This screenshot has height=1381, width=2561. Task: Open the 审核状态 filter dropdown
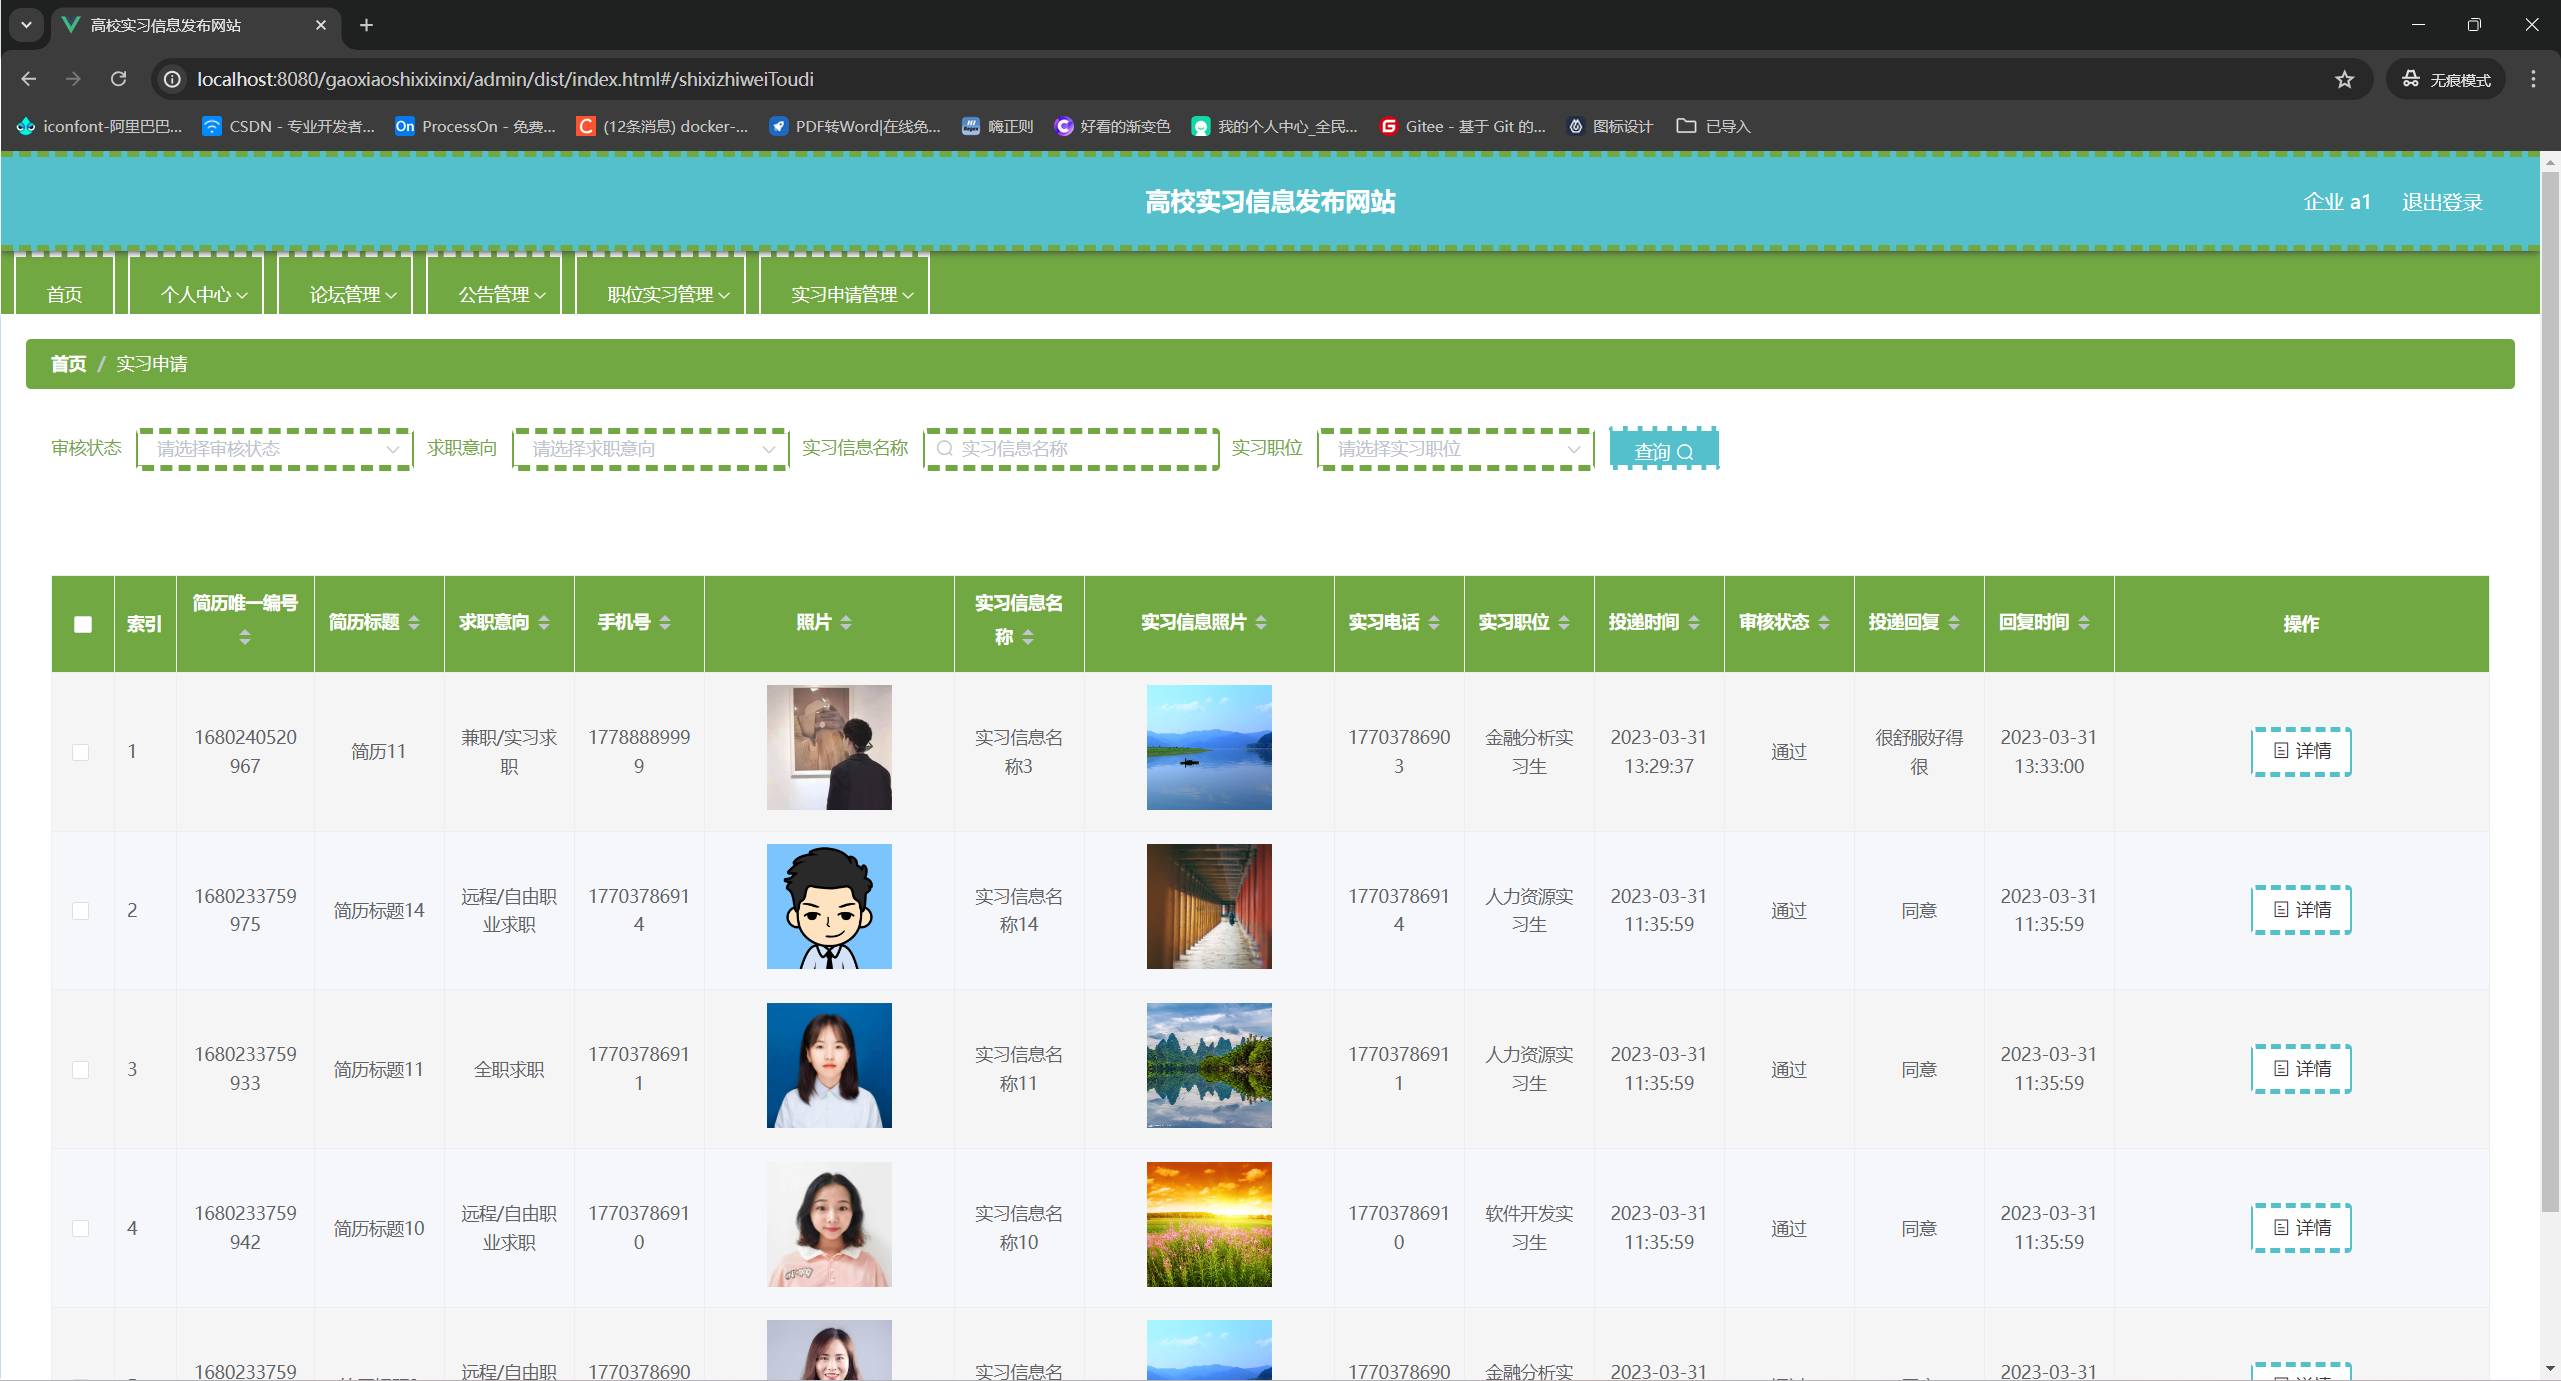click(275, 449)
